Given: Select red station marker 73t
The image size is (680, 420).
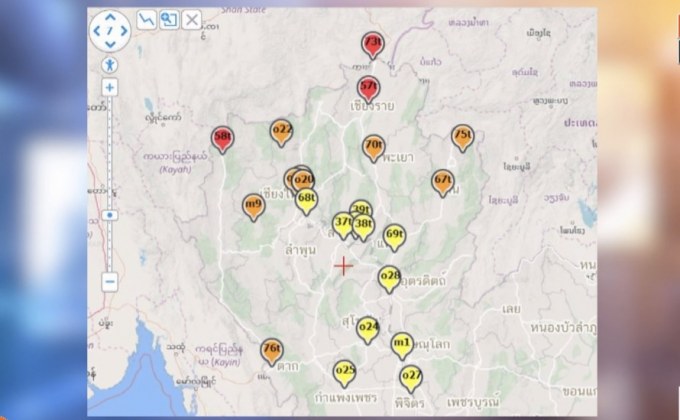Looking at the screenshot, I should 372,46.
